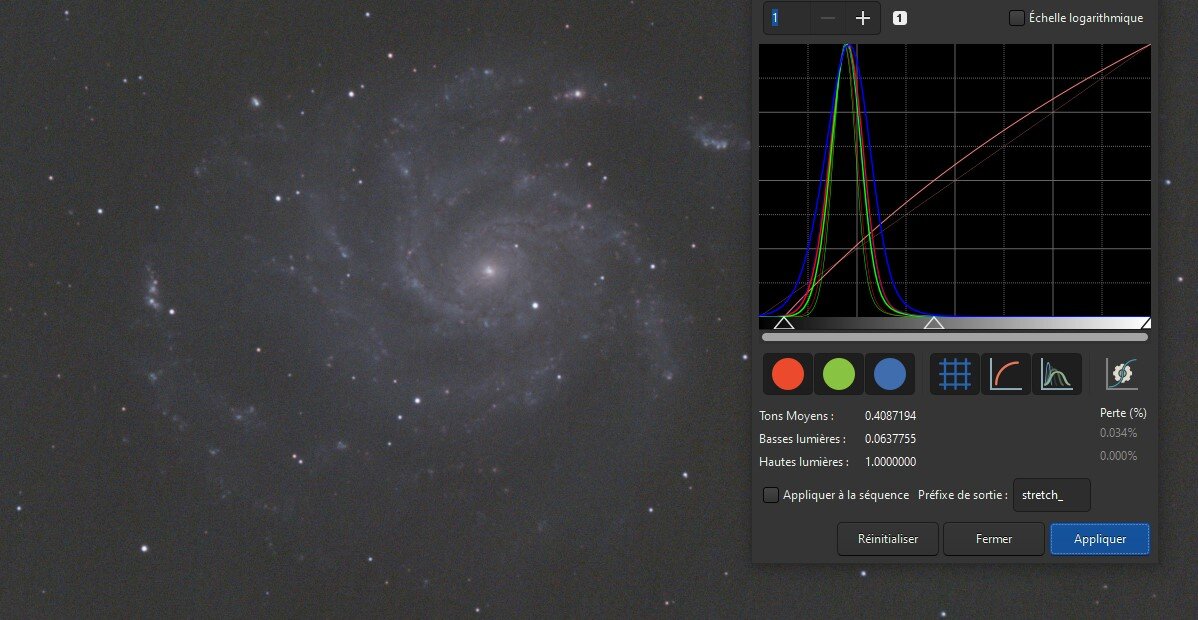Click the 0.034% loss value

(1119, 433)
